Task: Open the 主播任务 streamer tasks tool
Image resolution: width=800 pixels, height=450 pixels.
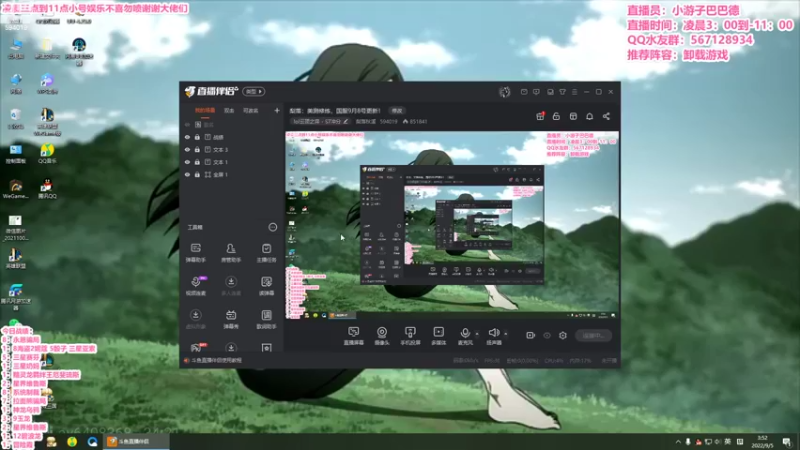Action: tap(266, 253)
